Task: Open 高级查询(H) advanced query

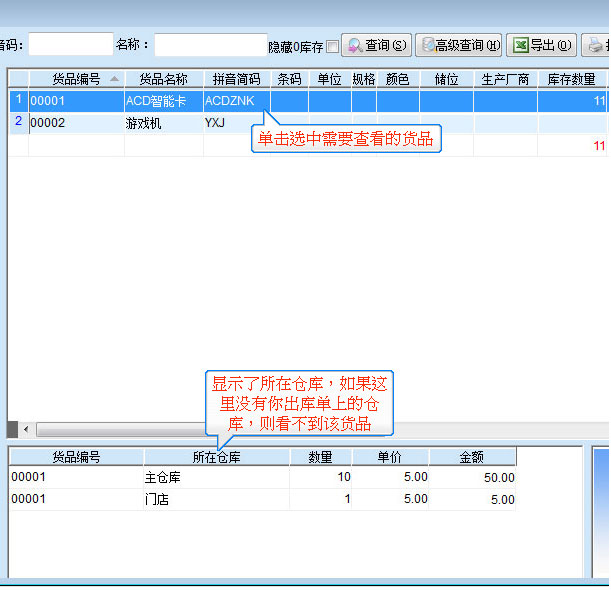Action: tap(459, 45)
